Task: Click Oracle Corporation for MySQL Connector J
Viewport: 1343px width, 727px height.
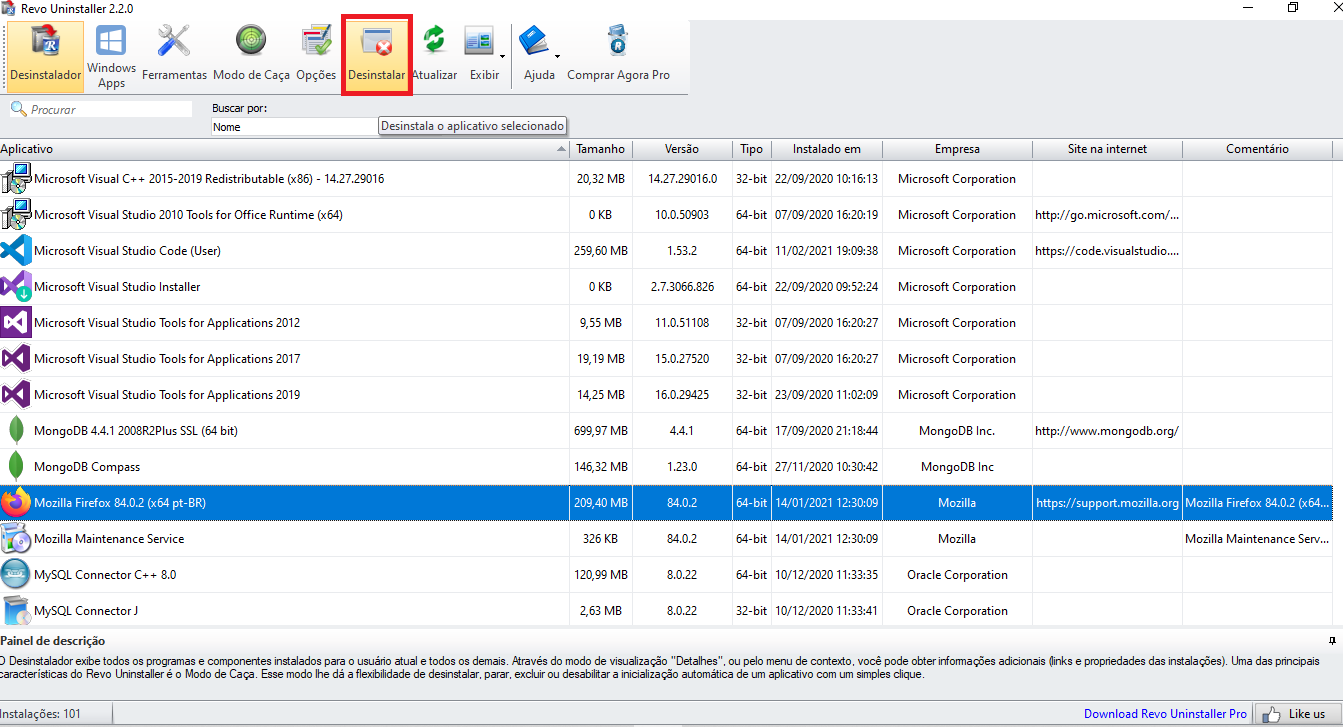Action: click(x=957, y=611)
